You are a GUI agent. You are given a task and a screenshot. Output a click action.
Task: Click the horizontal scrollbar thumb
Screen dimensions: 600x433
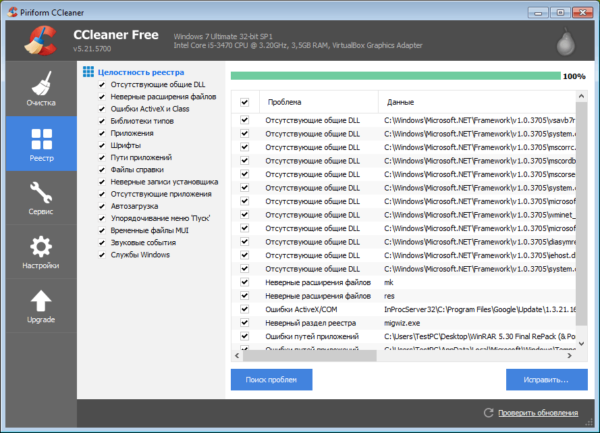click(310, 356)
